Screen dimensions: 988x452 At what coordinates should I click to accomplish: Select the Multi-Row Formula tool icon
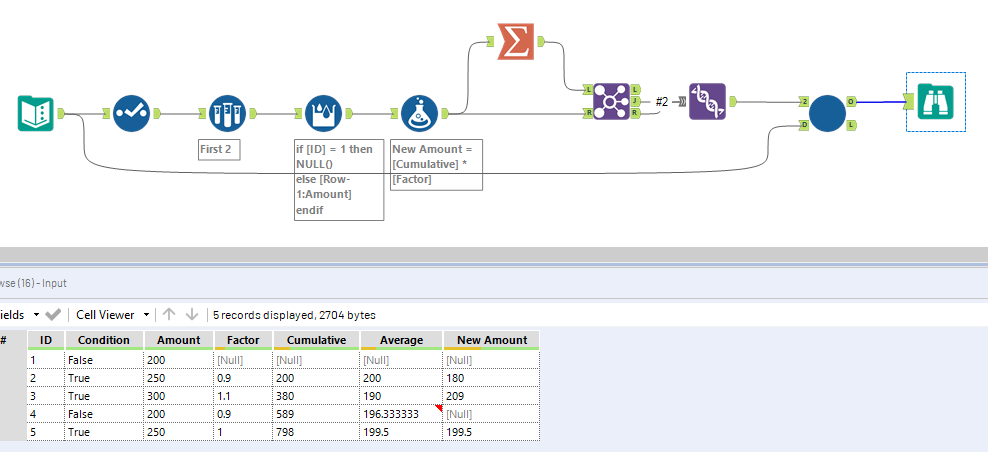pos(323,113)
